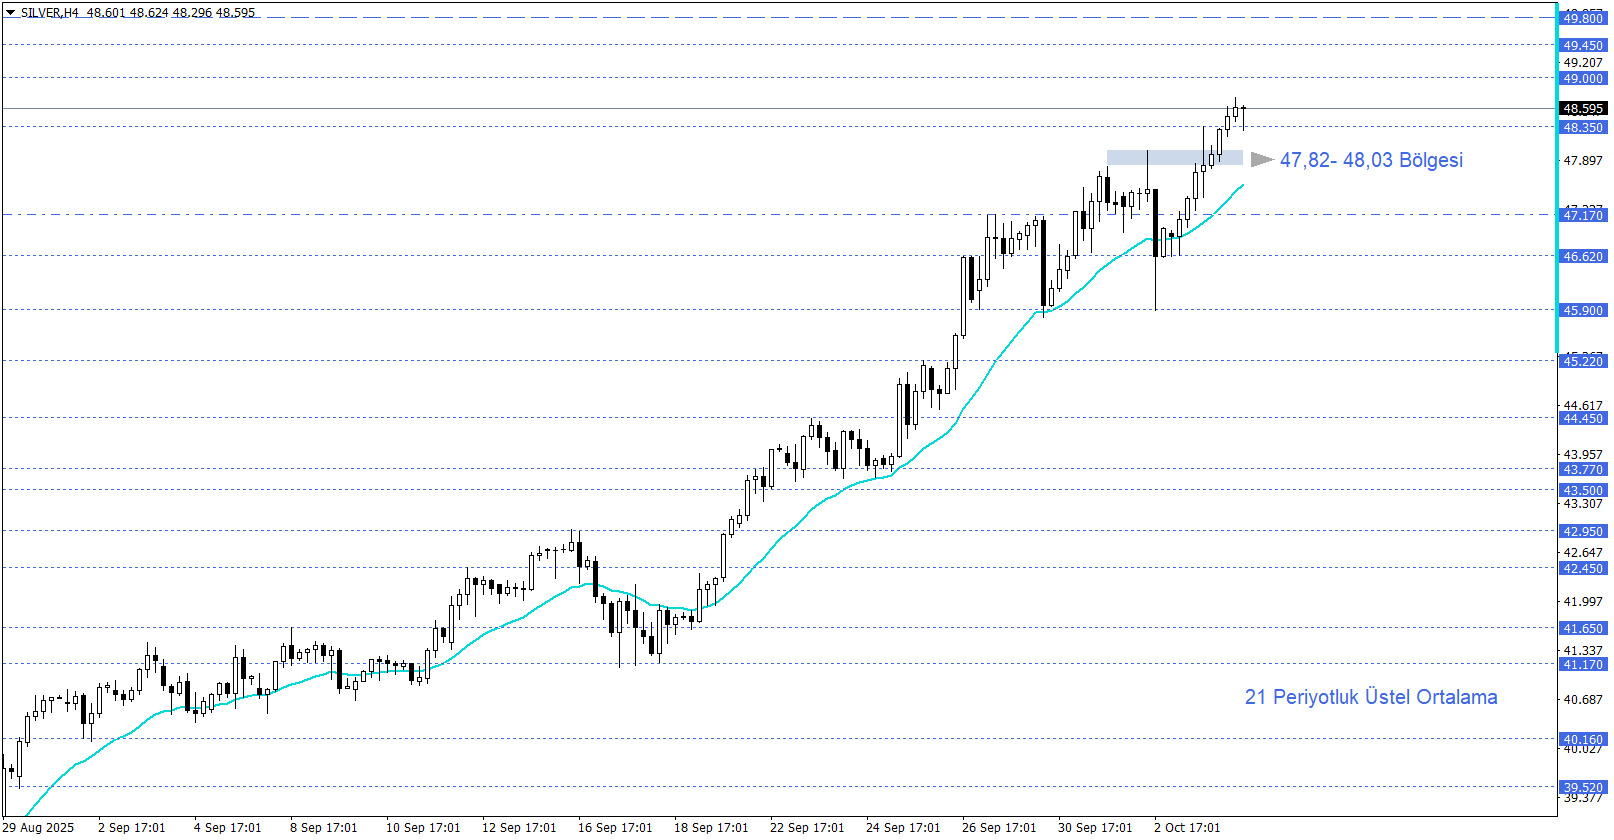
Task: Select the '21 Periyotluk Üstel Ortalama' text label
Action: (1370, 697)
